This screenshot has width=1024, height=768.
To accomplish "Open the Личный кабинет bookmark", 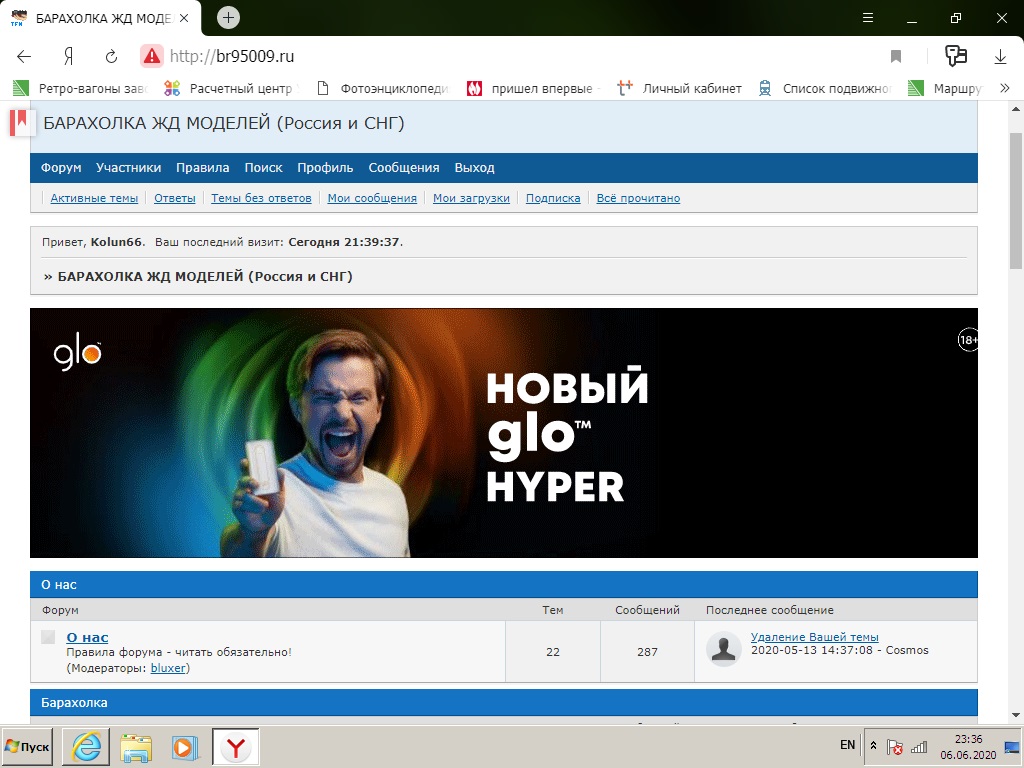I will point(680,88).
